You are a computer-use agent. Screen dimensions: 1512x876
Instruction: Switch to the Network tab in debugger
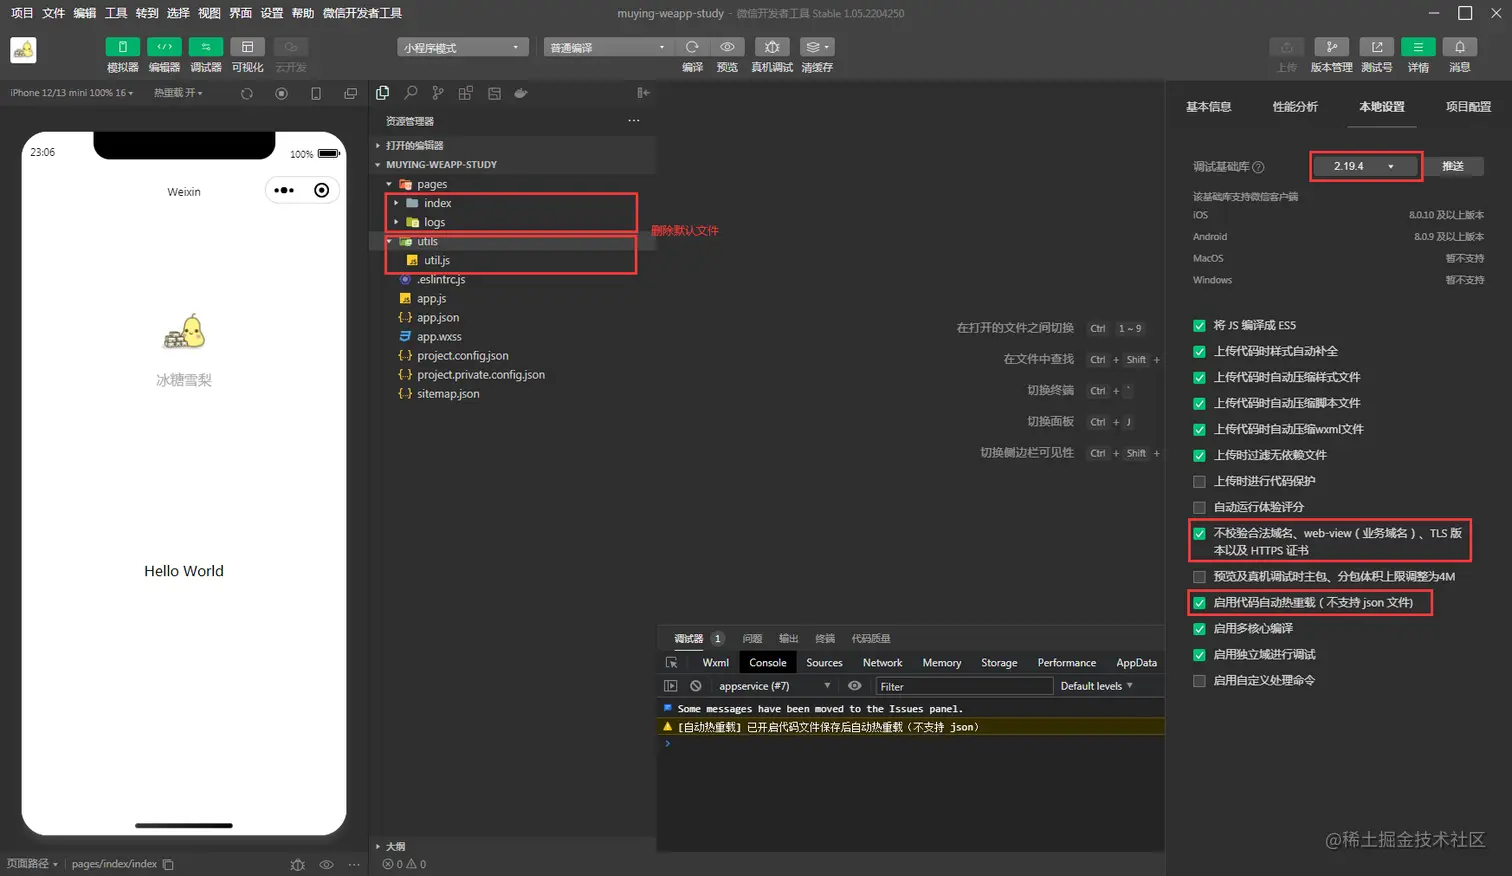pos(882,662)
